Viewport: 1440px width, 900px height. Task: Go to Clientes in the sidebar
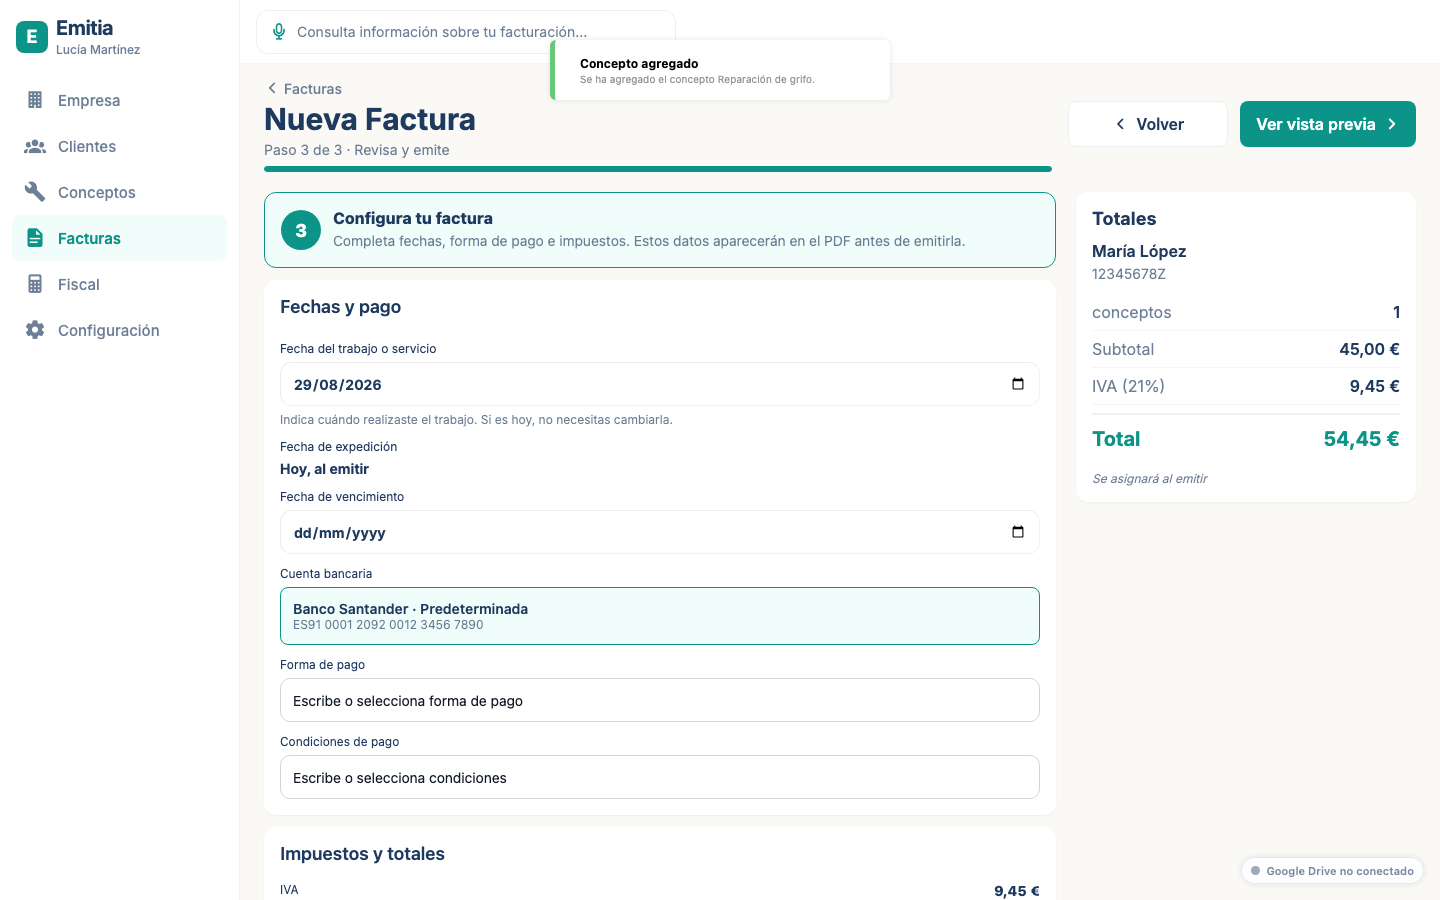click(x=119, y=146)
